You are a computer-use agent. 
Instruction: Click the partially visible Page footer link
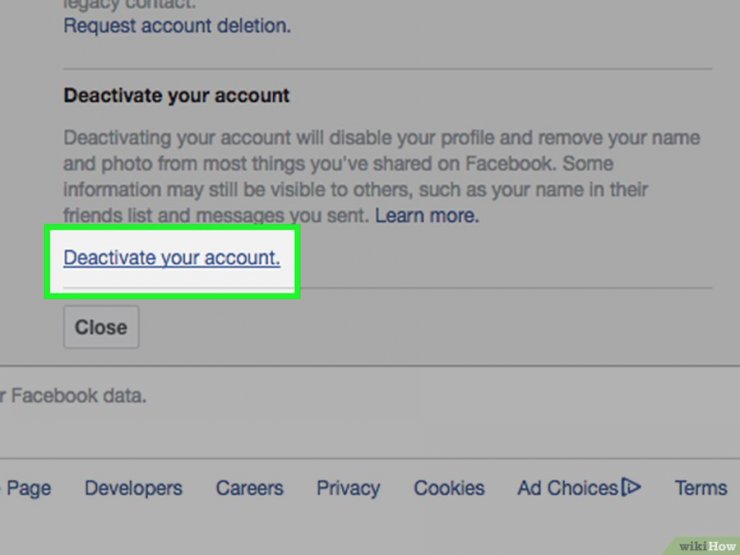tap(28, 488)
